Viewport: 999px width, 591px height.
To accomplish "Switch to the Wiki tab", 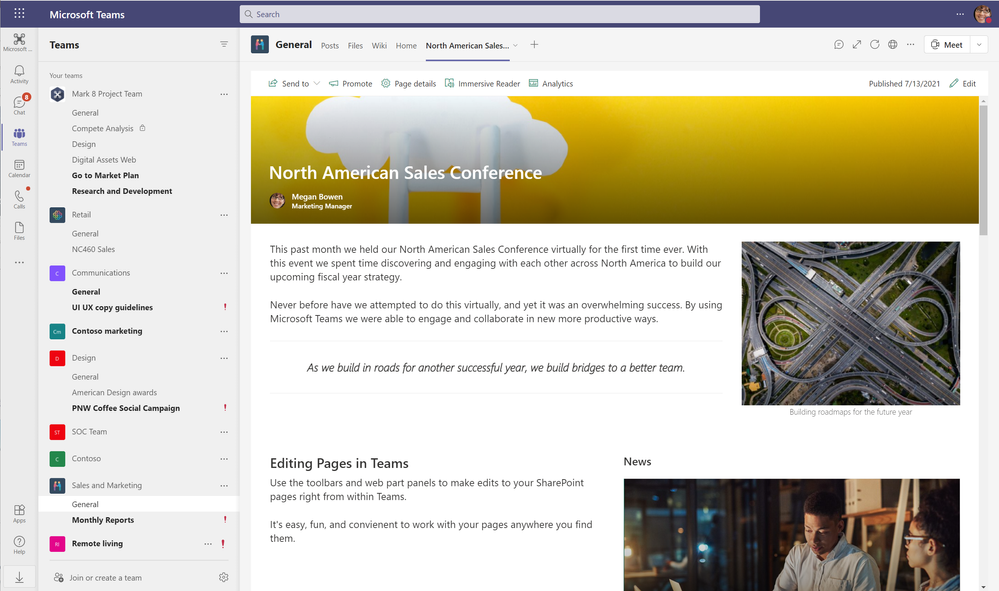I will 379,46.
